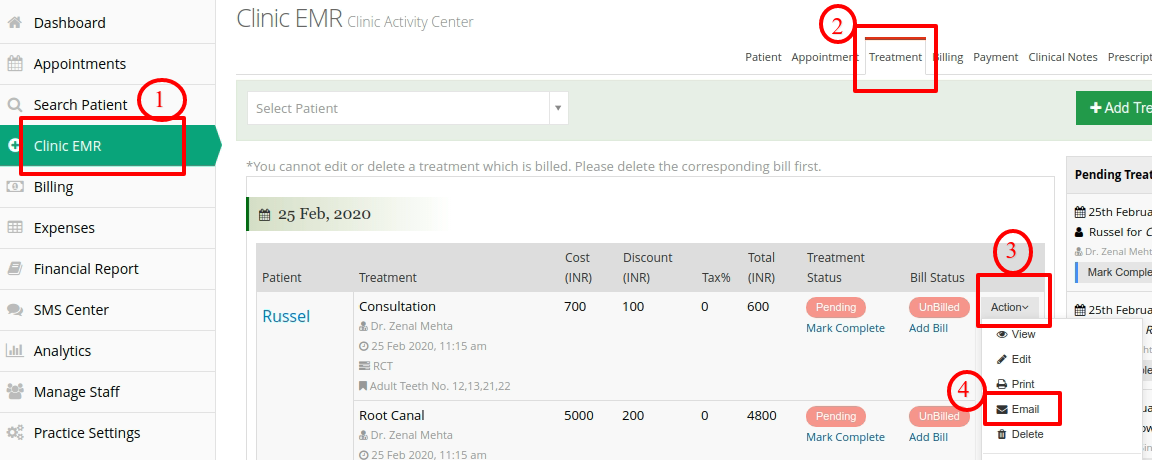1152x460 pixels.
Task: Select the Billing money icon in sidebar
Action: (15, 187)
